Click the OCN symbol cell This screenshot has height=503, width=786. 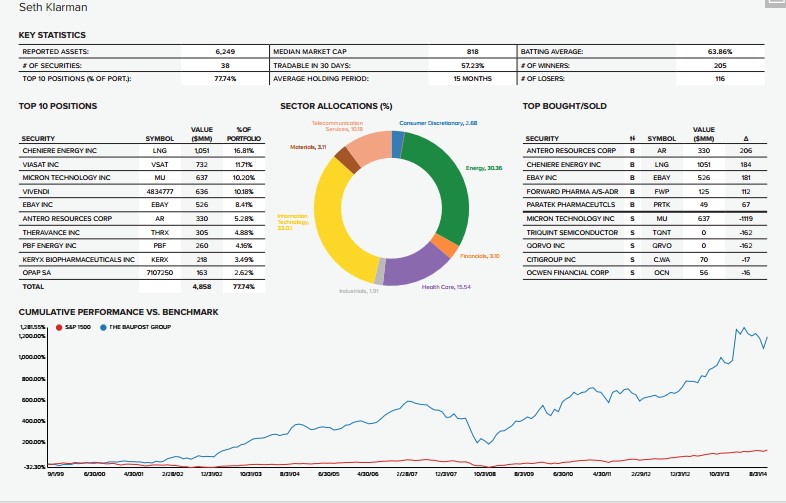click(x=662, y=273)
